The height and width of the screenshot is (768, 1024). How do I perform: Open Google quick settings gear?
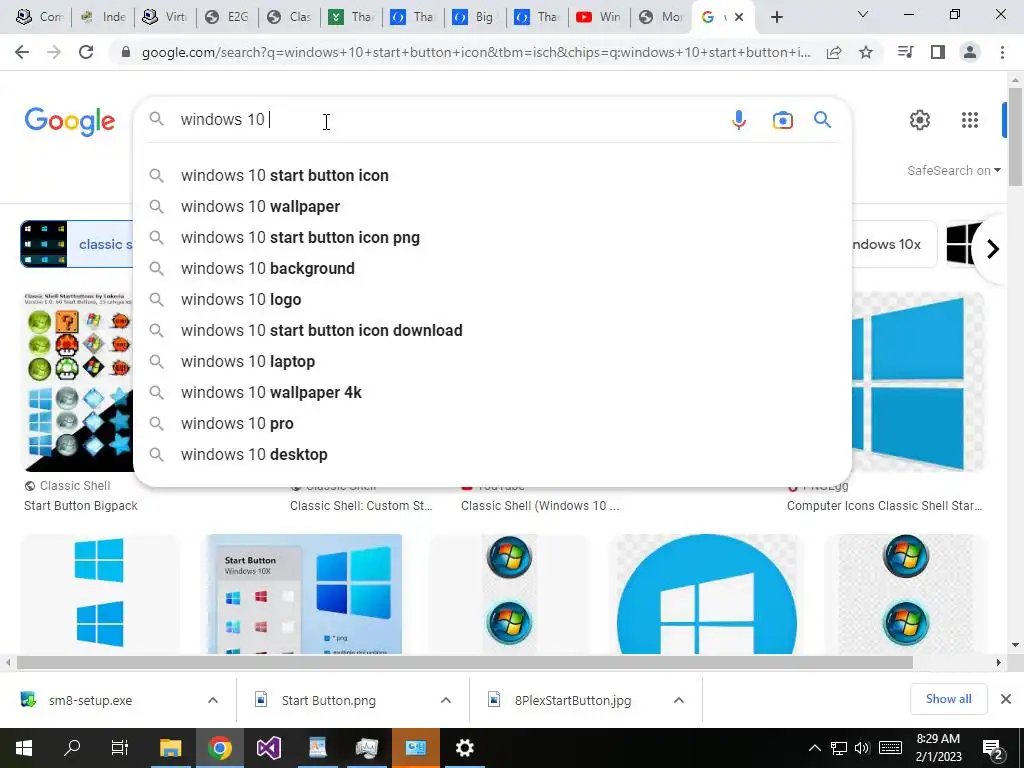point(920,120)
